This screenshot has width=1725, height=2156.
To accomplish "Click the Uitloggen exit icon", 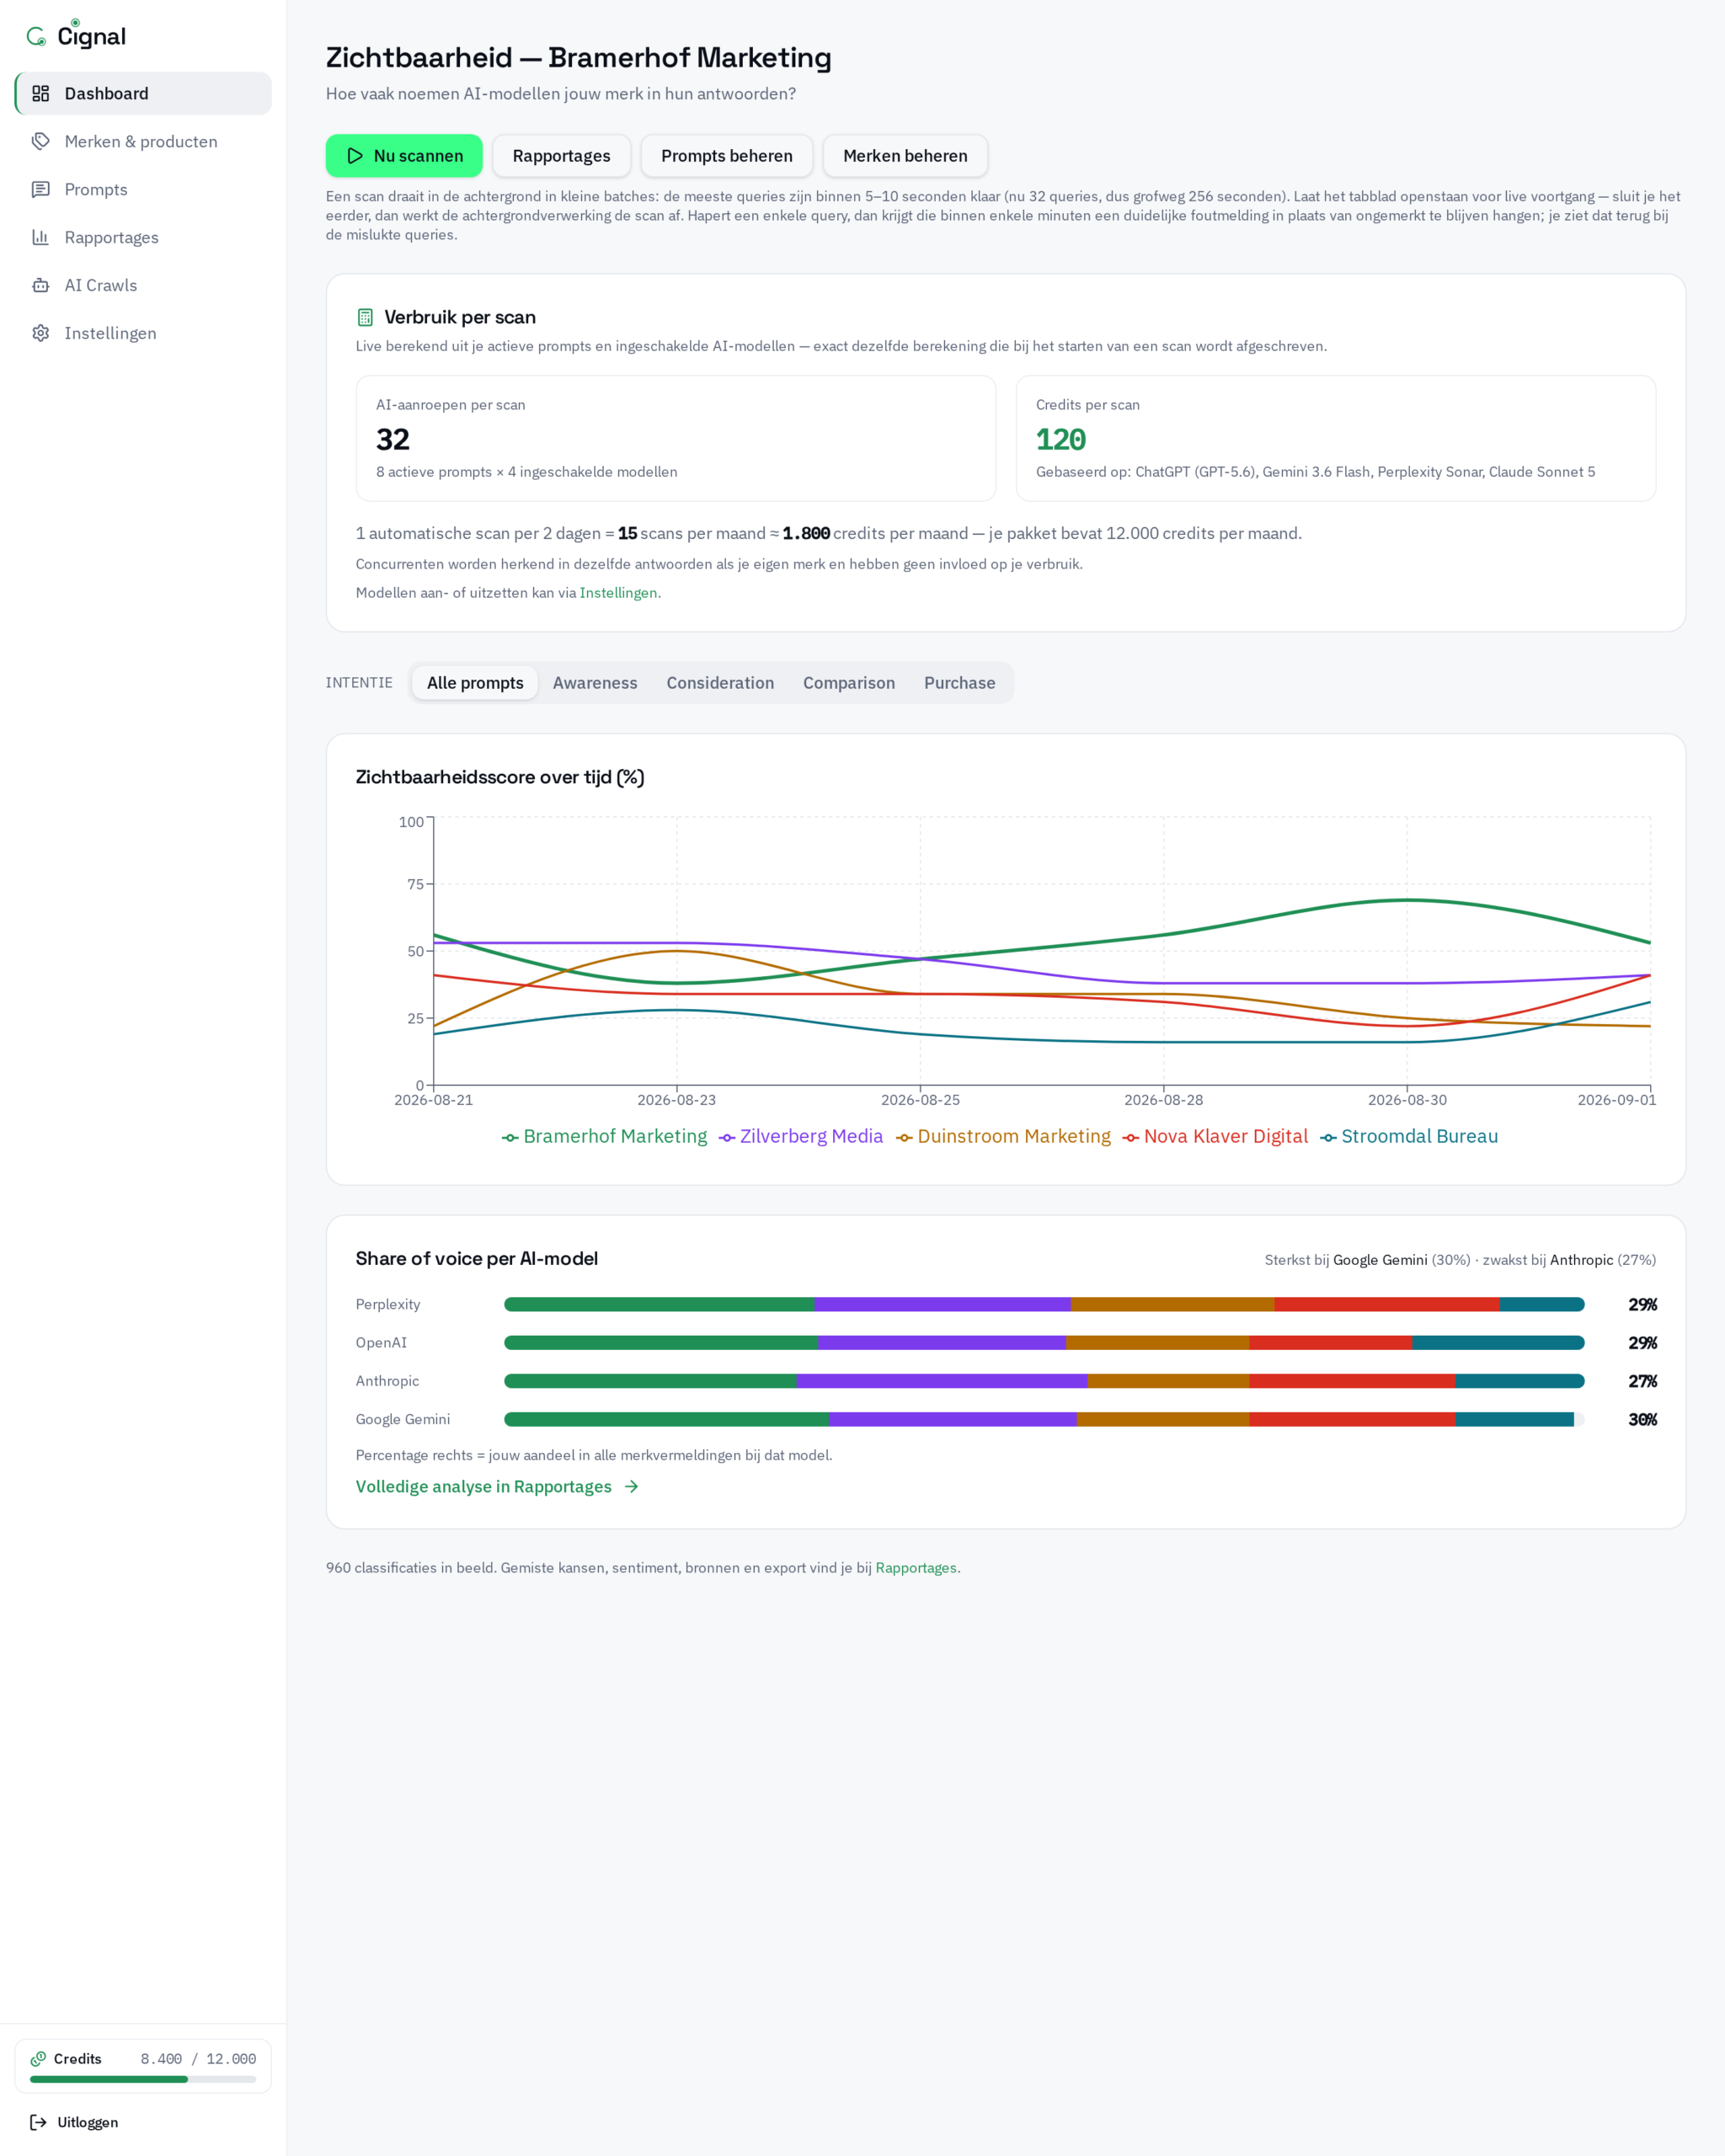I will click(38, 2122).
